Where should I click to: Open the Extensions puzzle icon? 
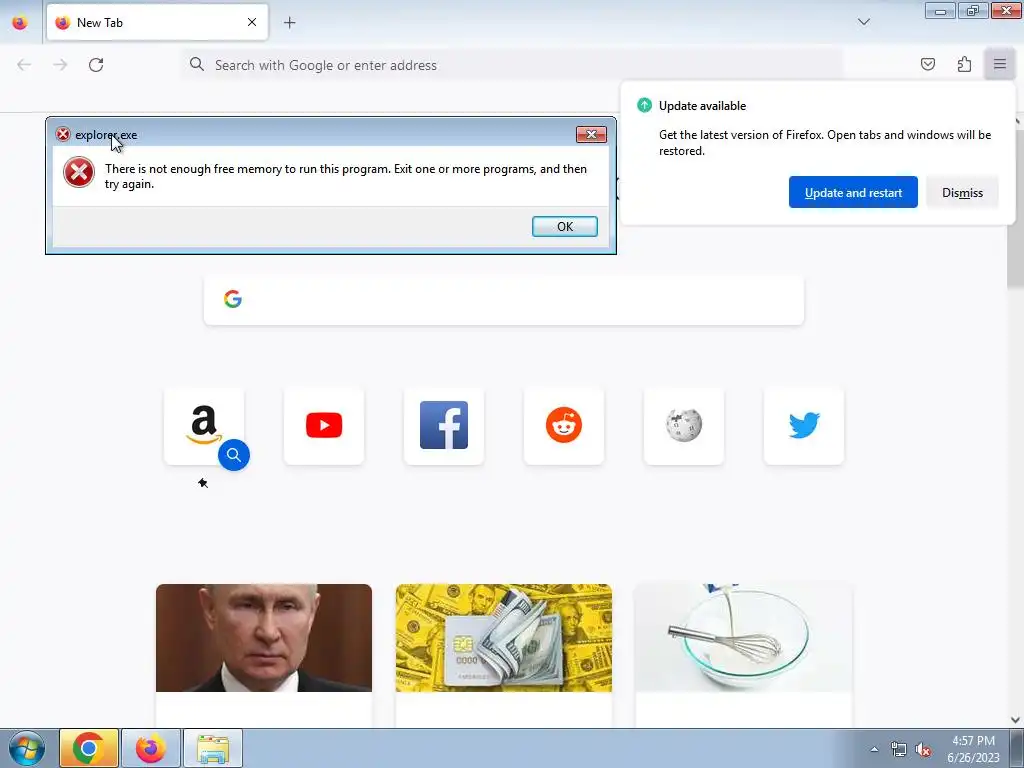pos(964,64)
